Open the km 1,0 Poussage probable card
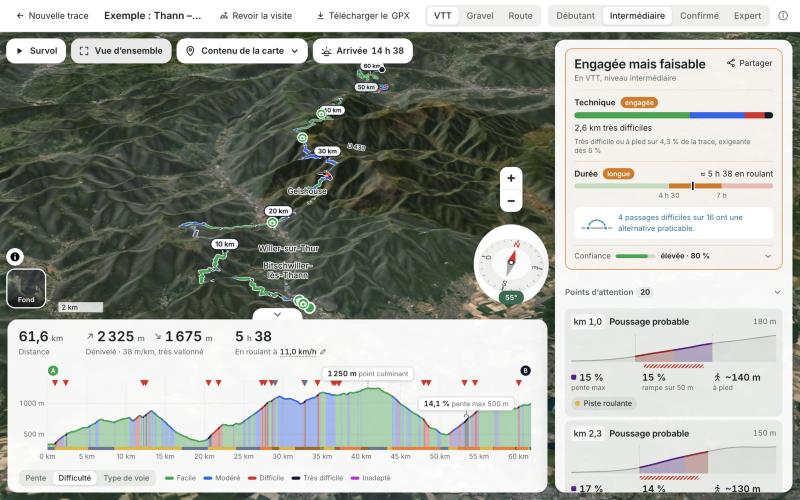This screenshot has width=800, height=500. tap(673, 362)
